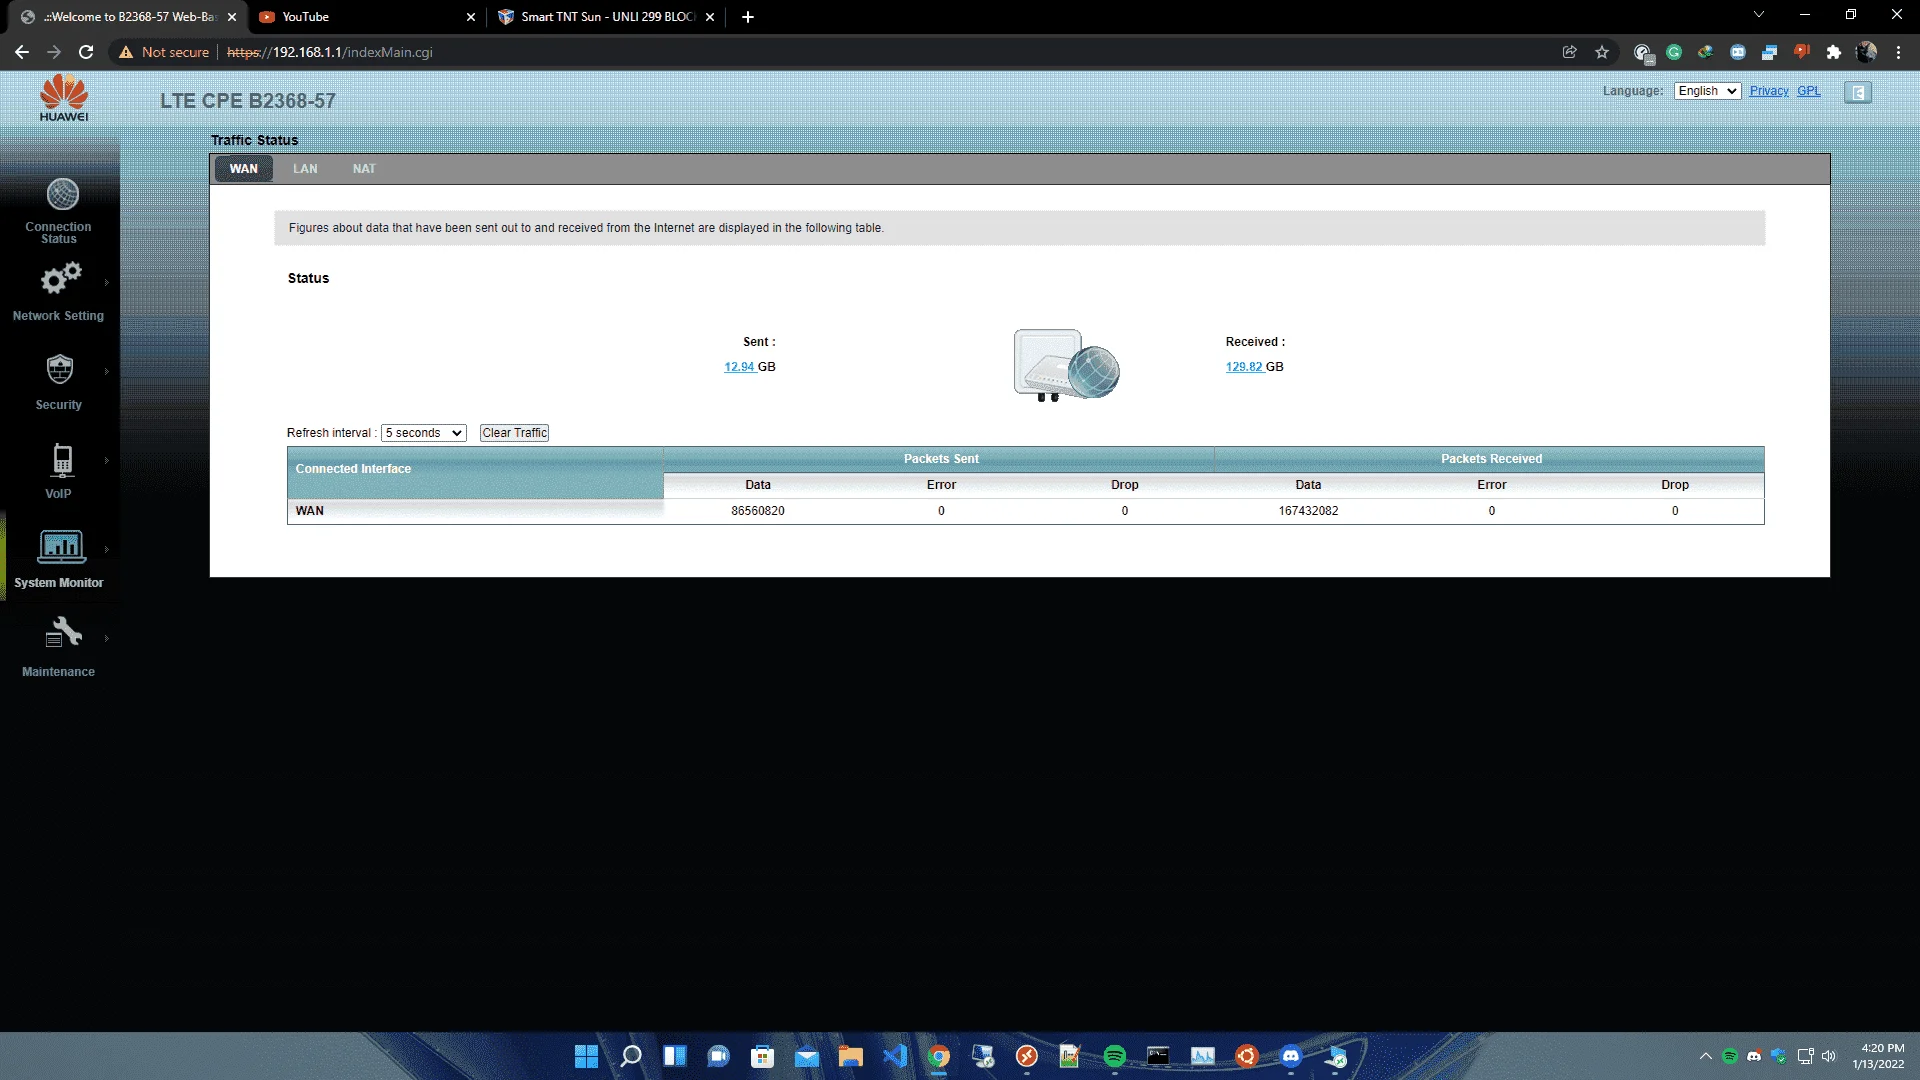Open the Mail app from taskbar

[x=807, y=1056]
